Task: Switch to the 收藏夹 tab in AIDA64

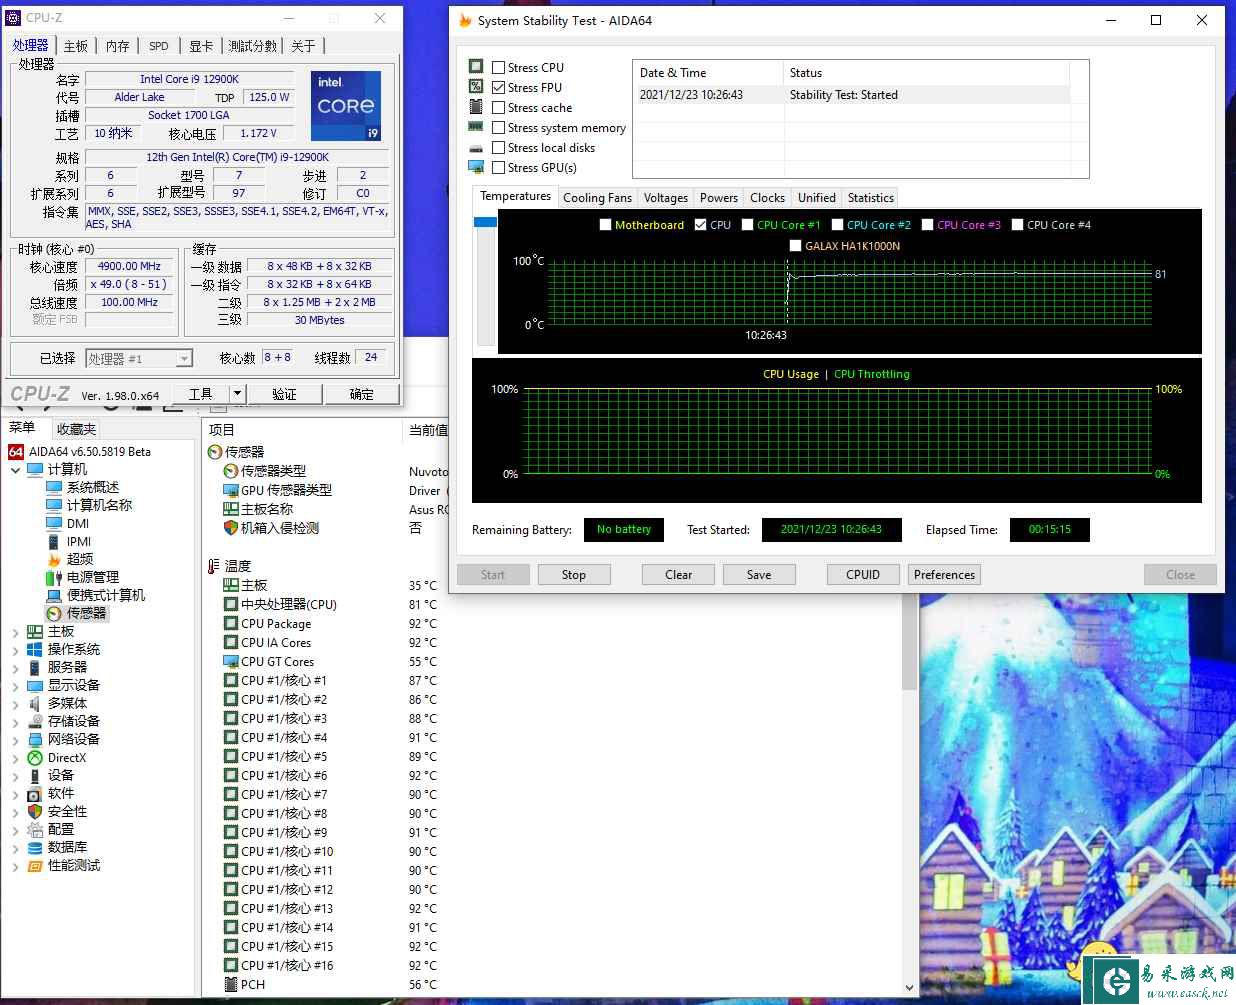Action: [76, 429]
